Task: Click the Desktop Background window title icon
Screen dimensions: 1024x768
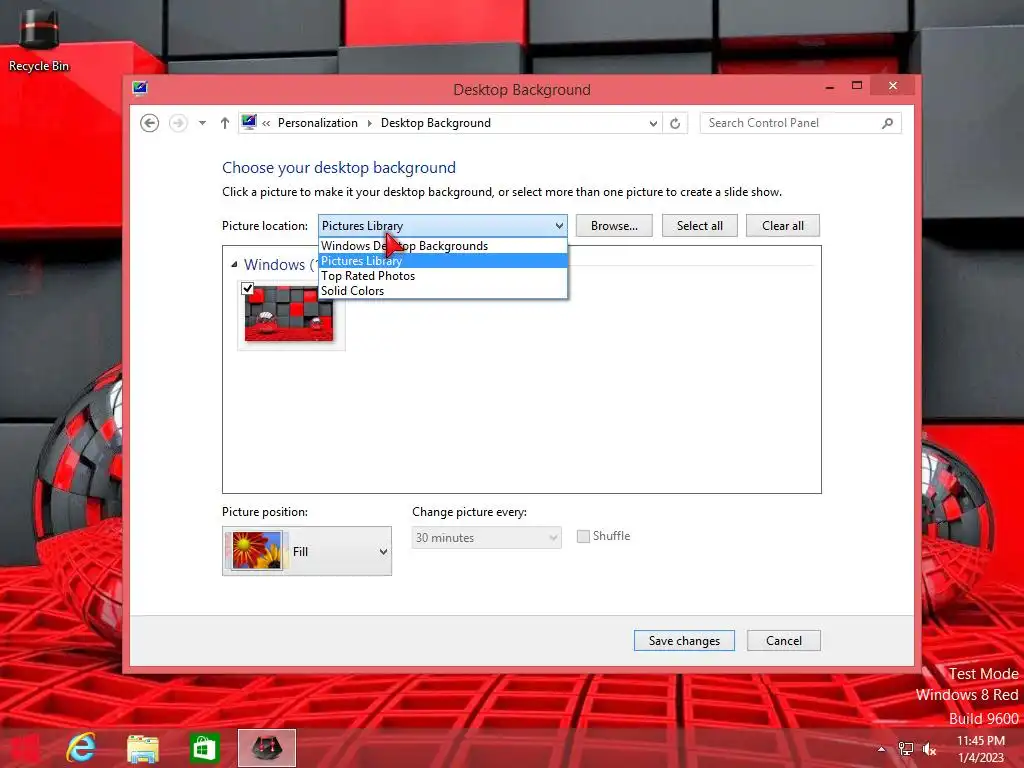Action: pyautogui.click(x=140, y=88)
